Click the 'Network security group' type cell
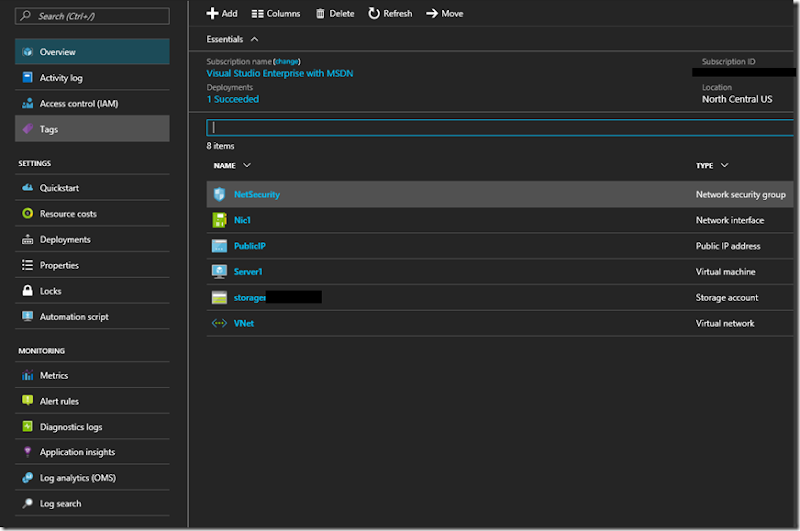The width and height of the screenshot is (800, 531). pos(740,194)
